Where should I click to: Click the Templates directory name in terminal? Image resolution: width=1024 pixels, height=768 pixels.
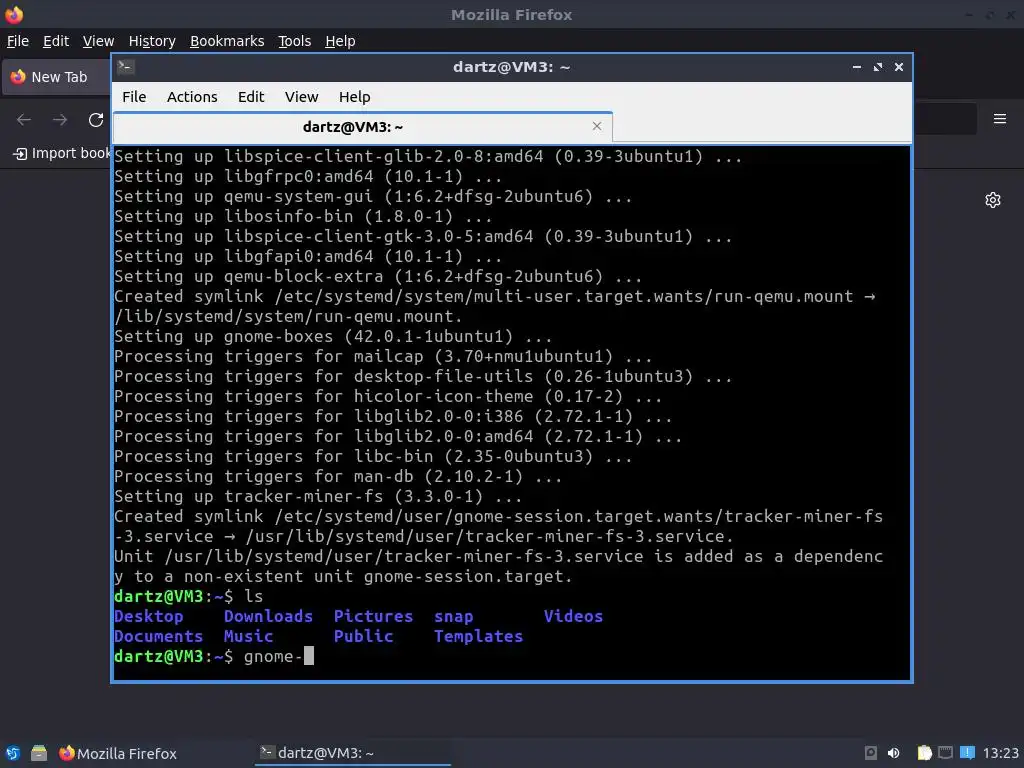point(478,636)
